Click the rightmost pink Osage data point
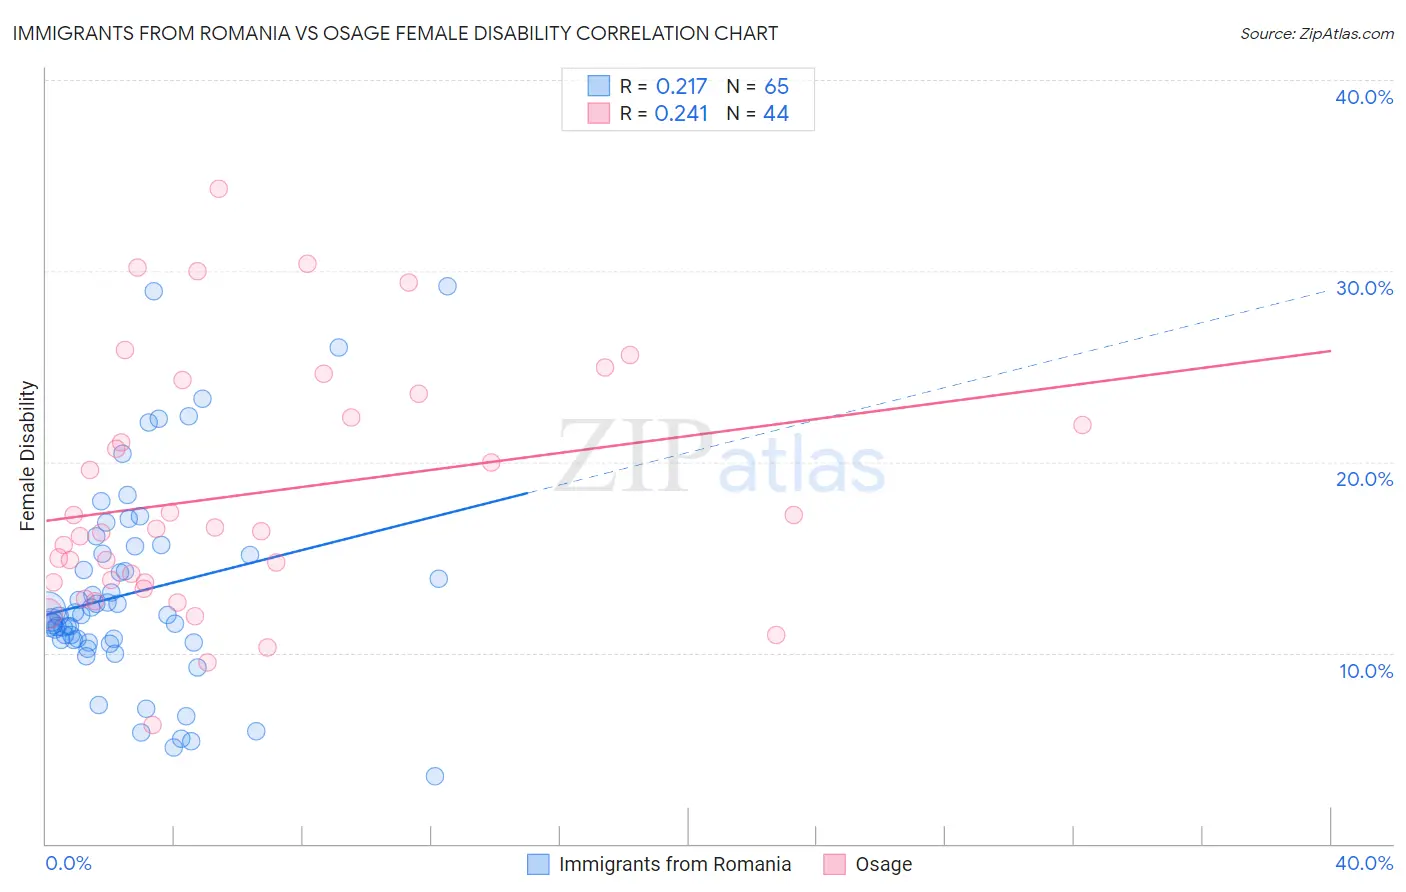This screenshot has height=892, width=1406. 1082,425
